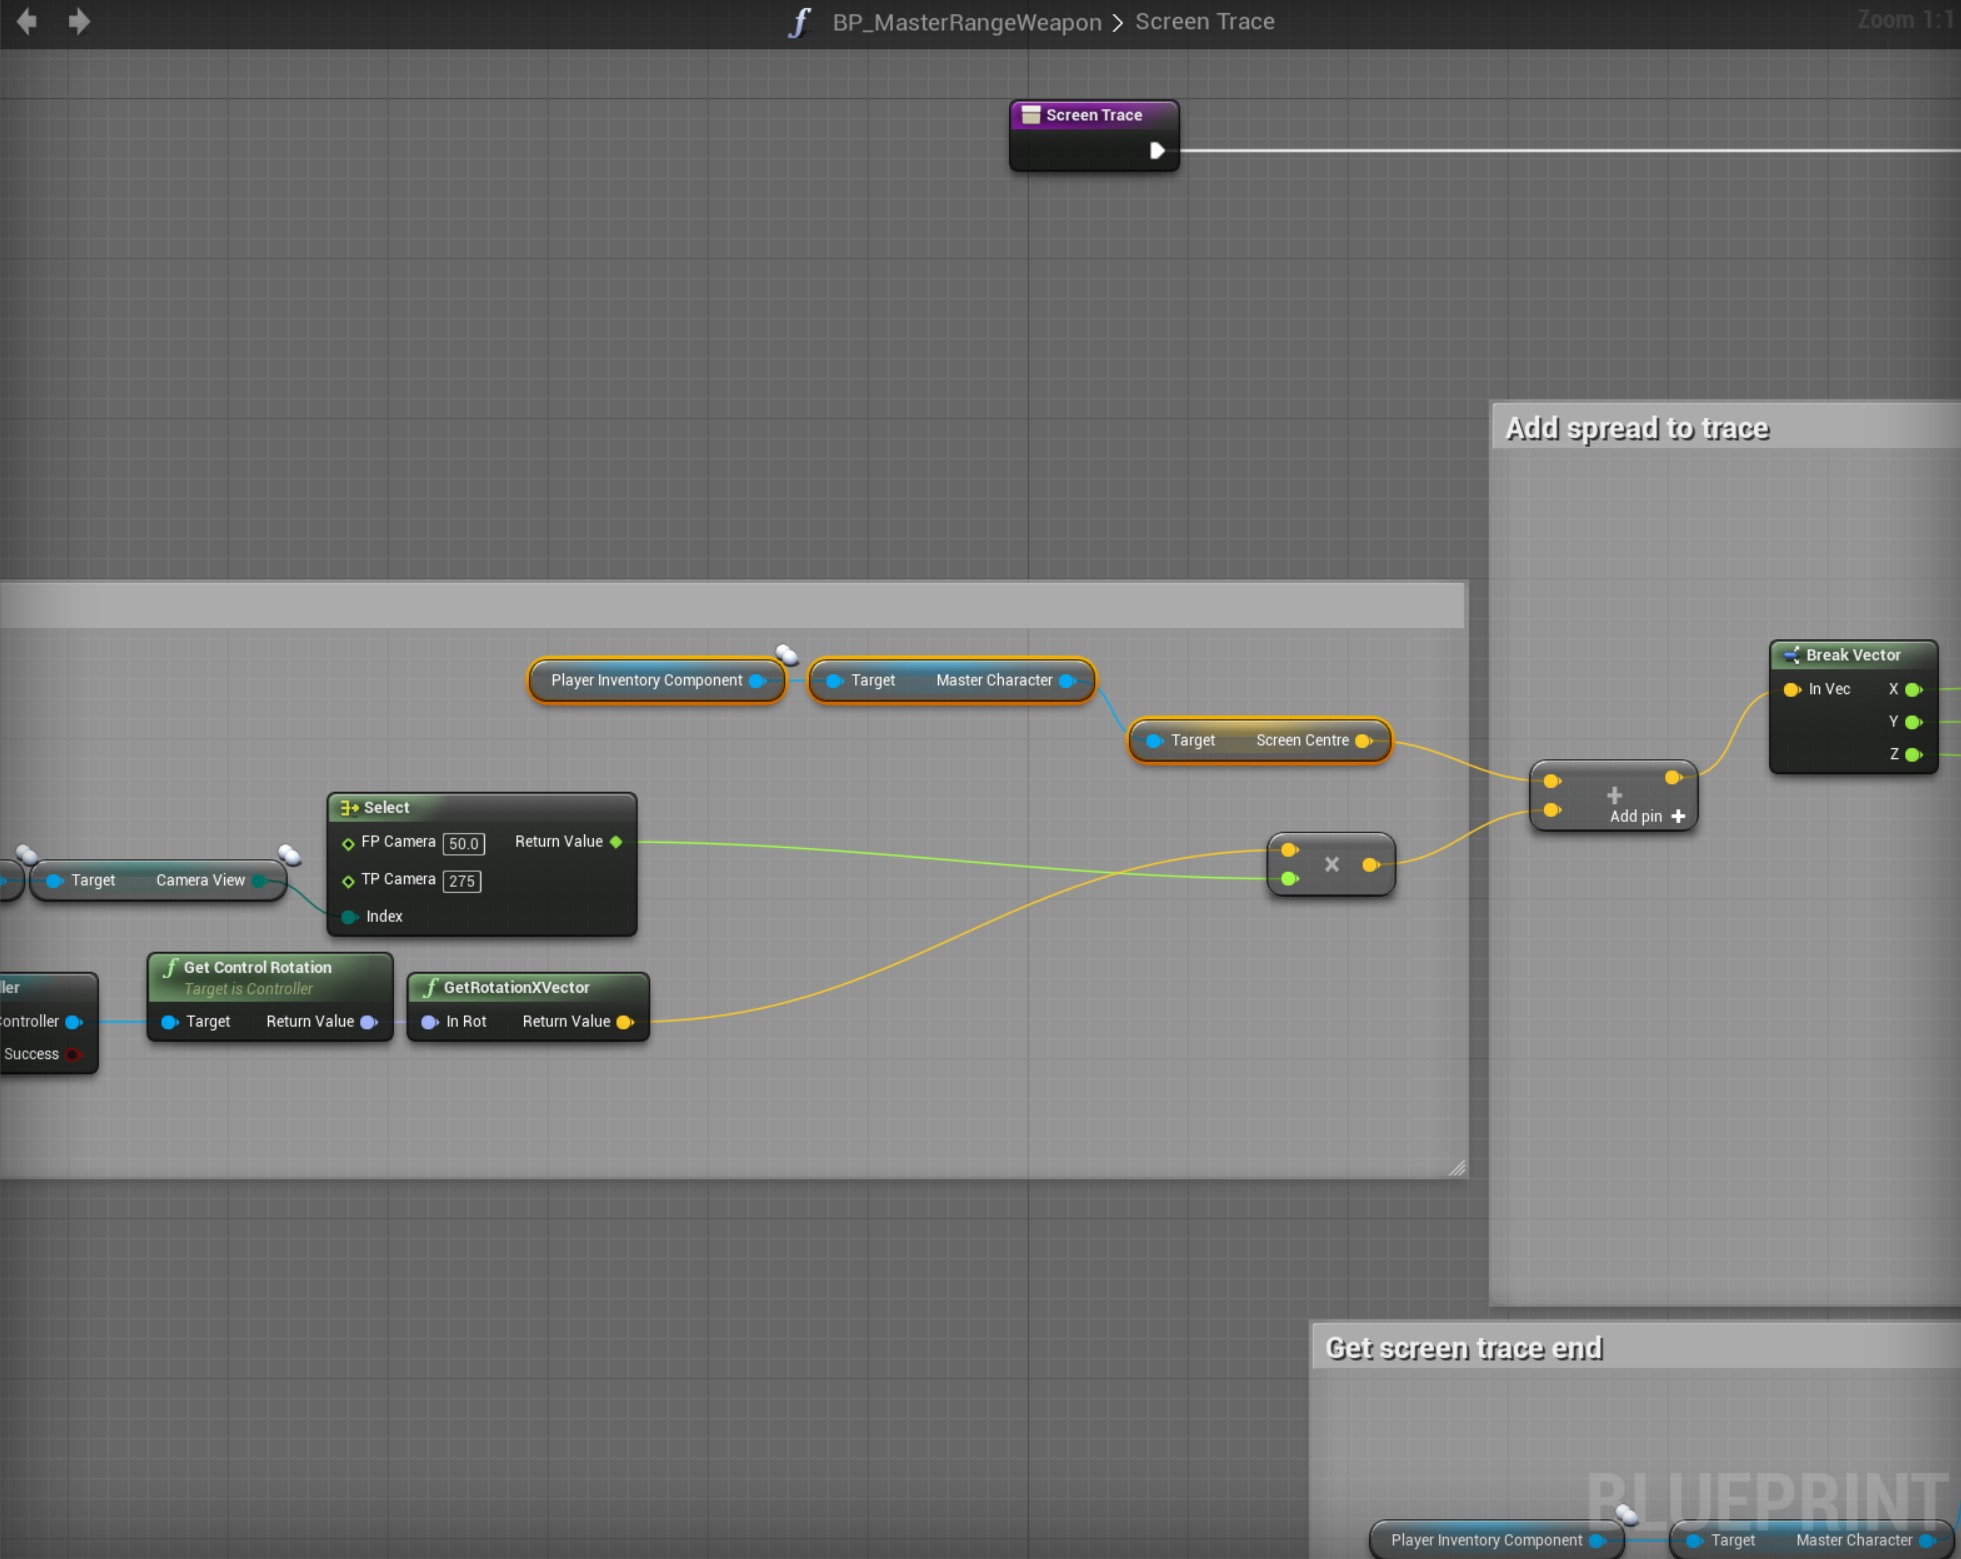Click the Screen Trace execution output pin
This screenshot has width=1961, height=1559.
click(x=1157, y=150)
